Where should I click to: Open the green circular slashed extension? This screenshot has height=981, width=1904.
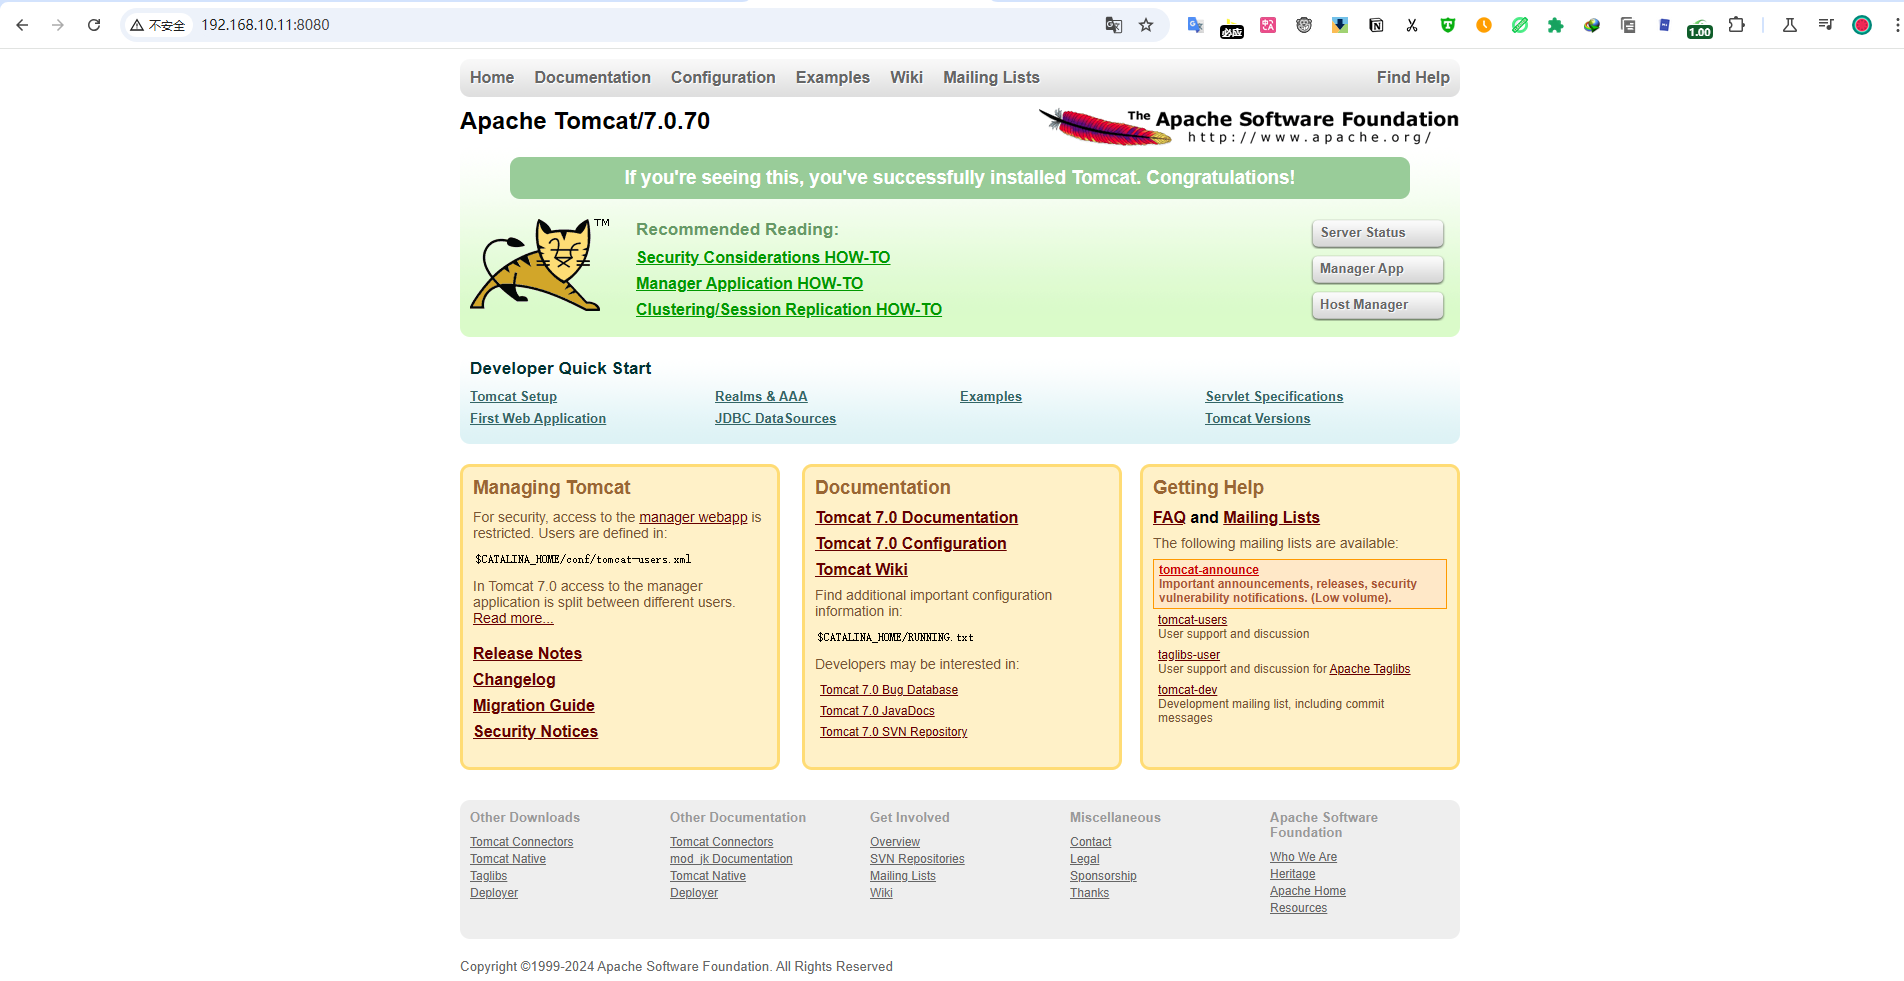[1520, 25]
